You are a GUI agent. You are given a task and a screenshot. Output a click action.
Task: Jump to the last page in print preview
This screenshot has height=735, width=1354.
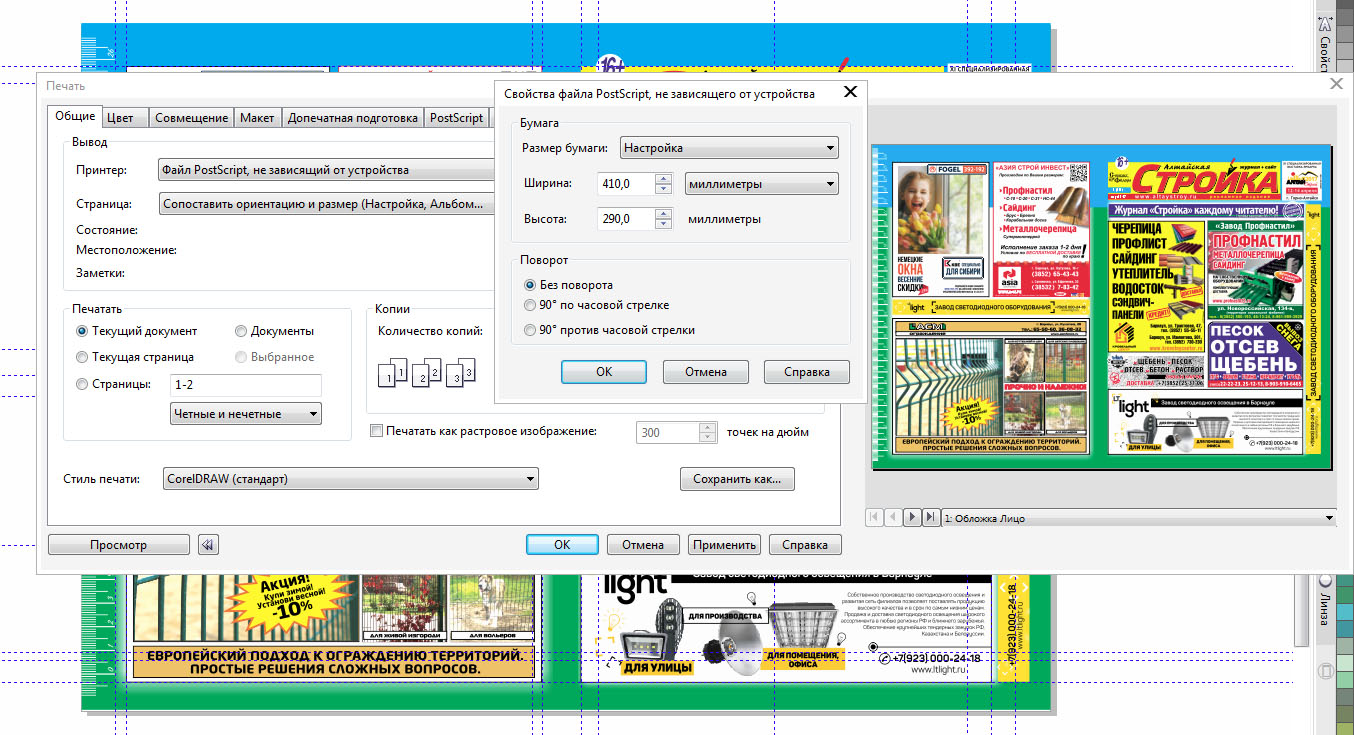[930, 517]
